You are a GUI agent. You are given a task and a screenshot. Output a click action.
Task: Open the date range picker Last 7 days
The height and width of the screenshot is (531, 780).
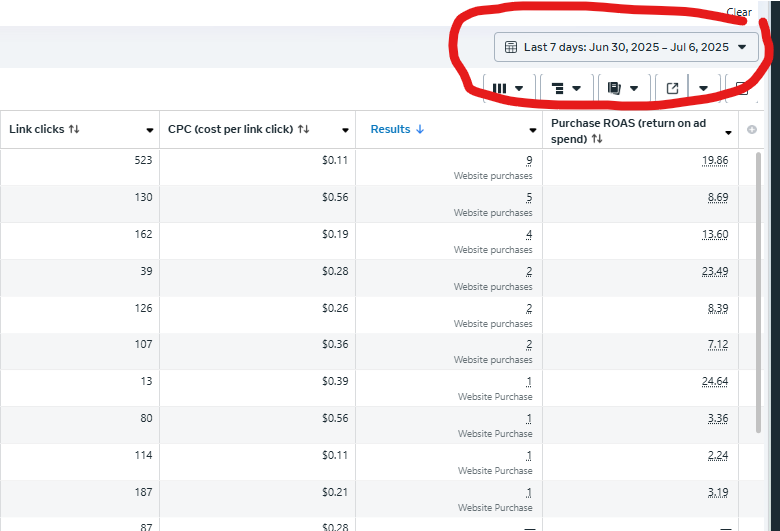pyautogui.click(x=626, y=47)
